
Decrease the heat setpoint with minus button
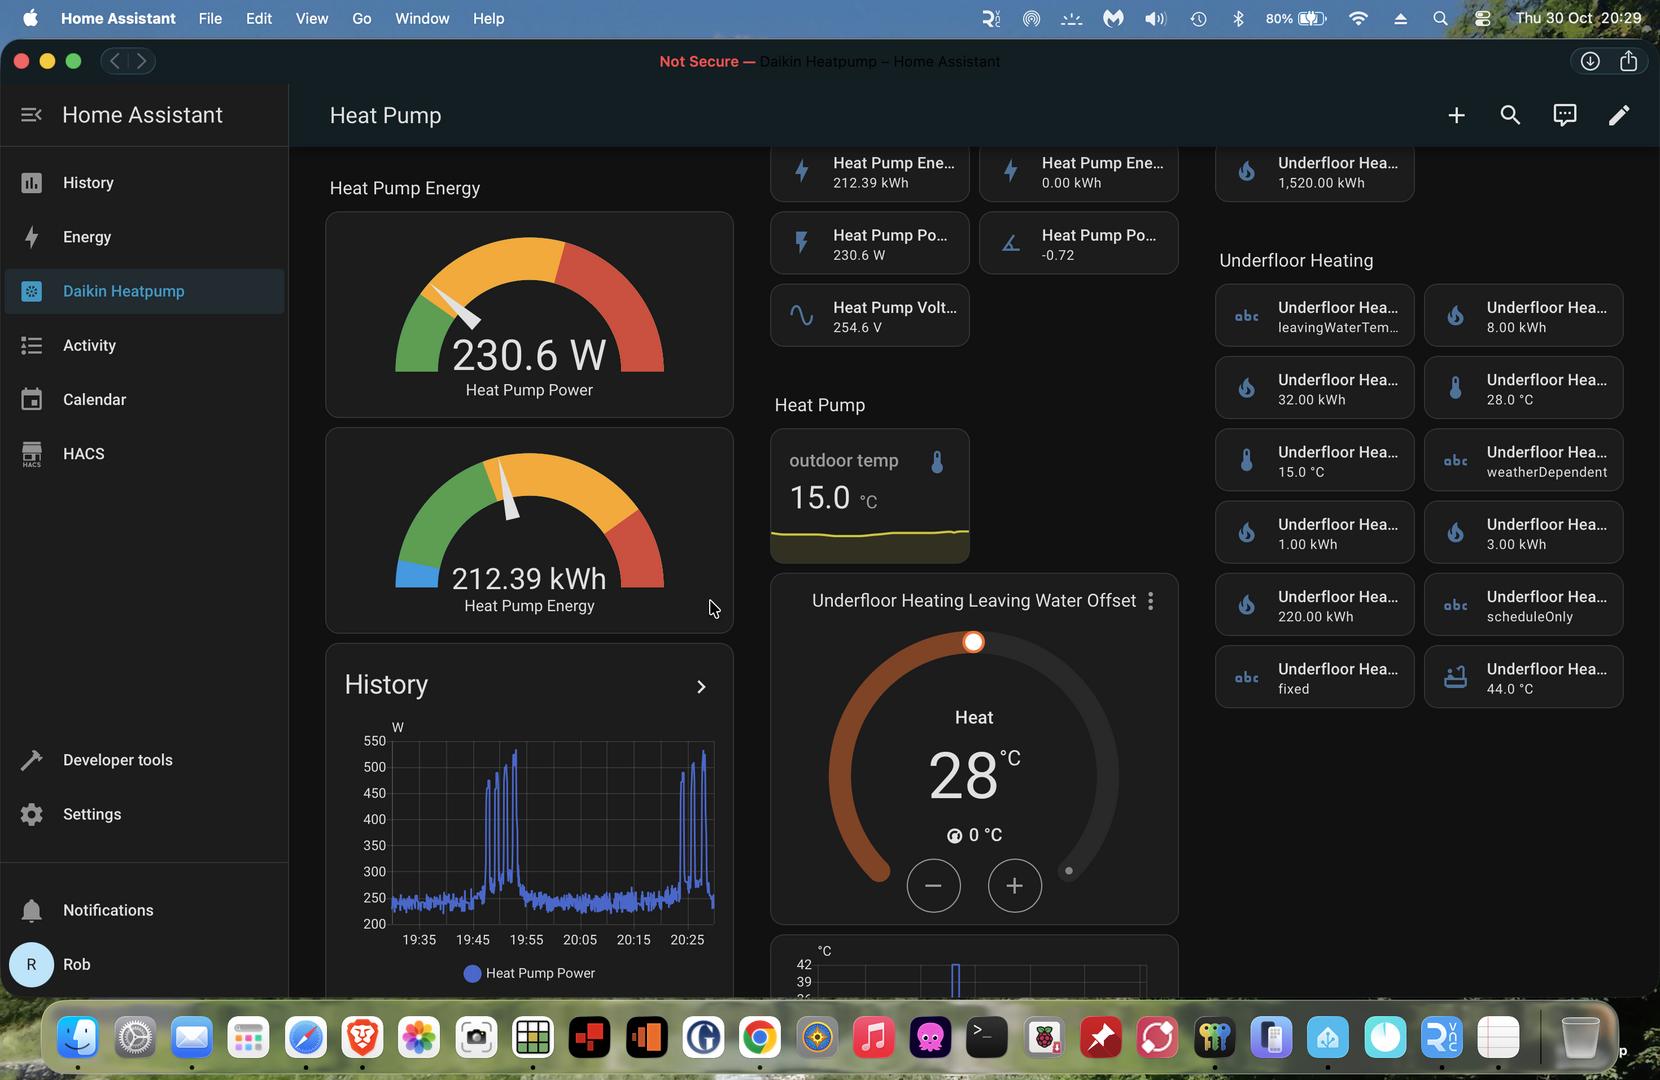(933, 886)
